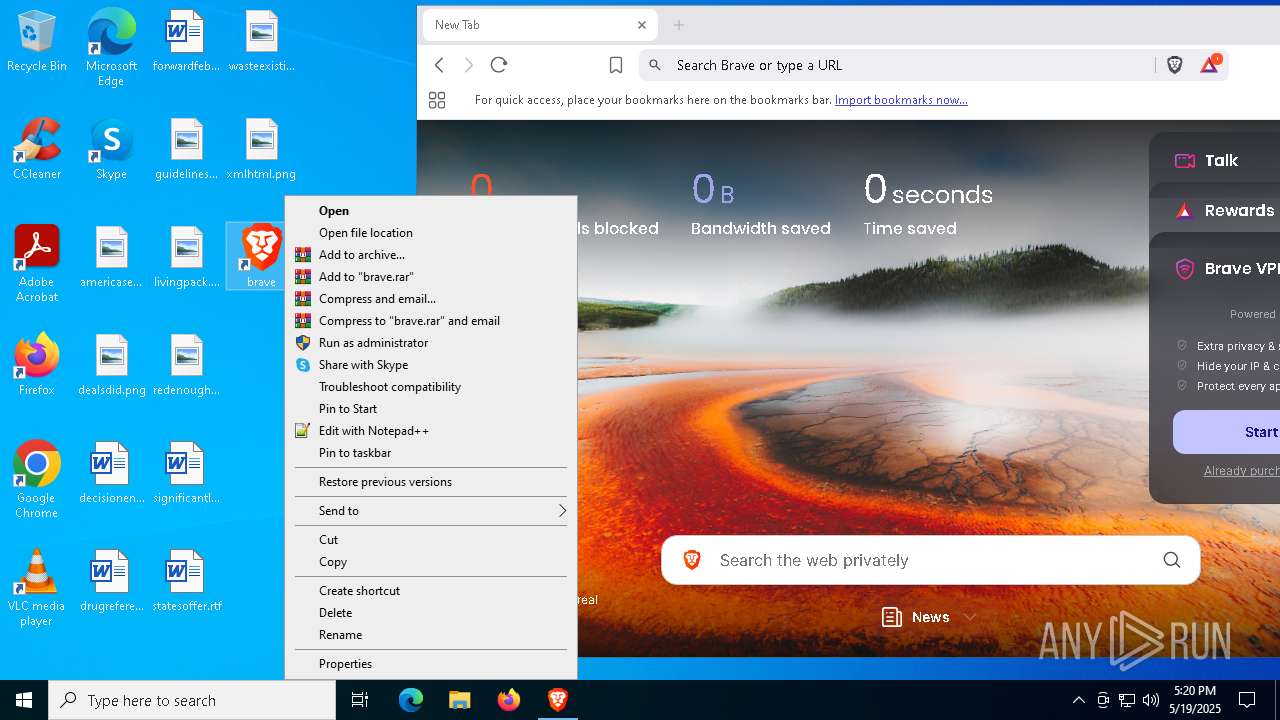Choose Open file location

point(431,233)
